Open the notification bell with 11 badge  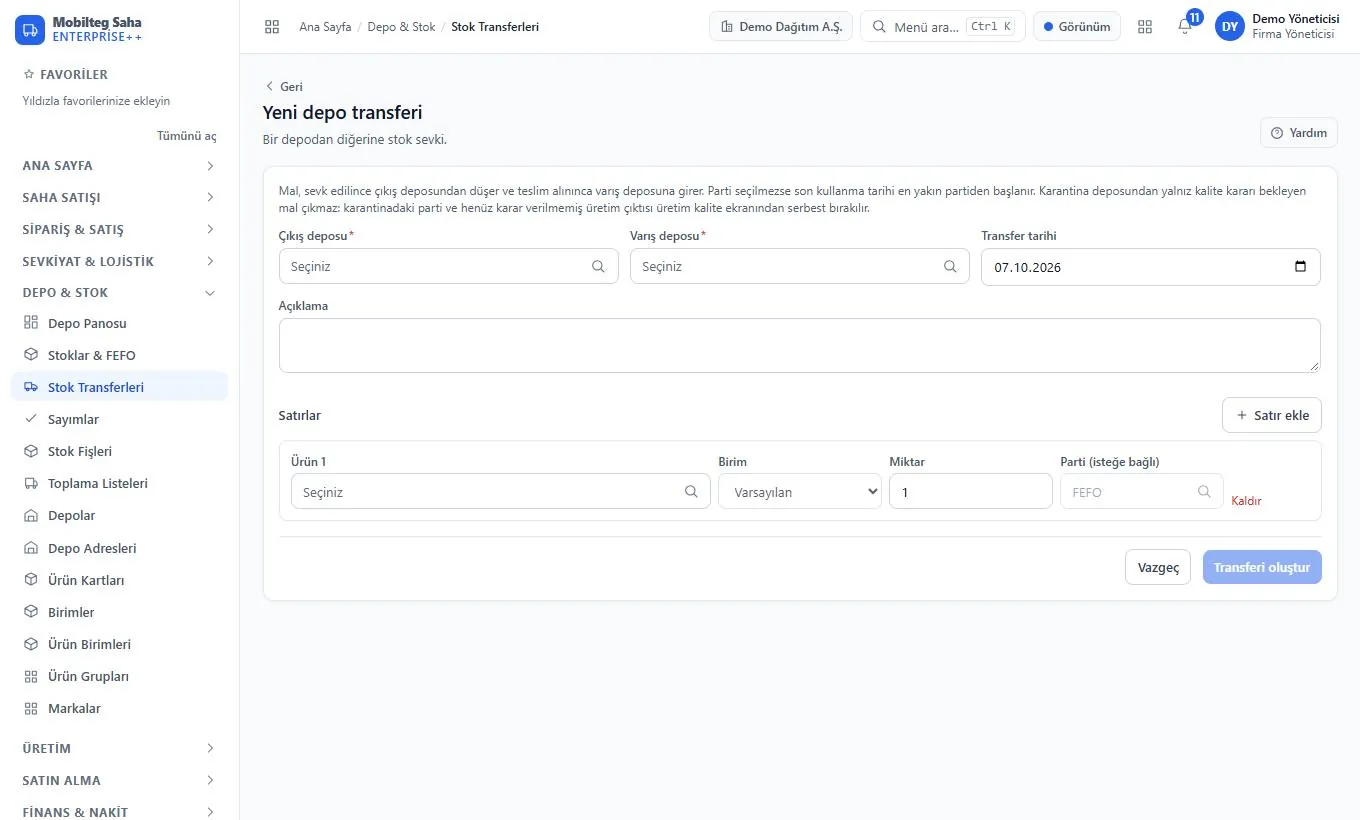[1185, 27]
